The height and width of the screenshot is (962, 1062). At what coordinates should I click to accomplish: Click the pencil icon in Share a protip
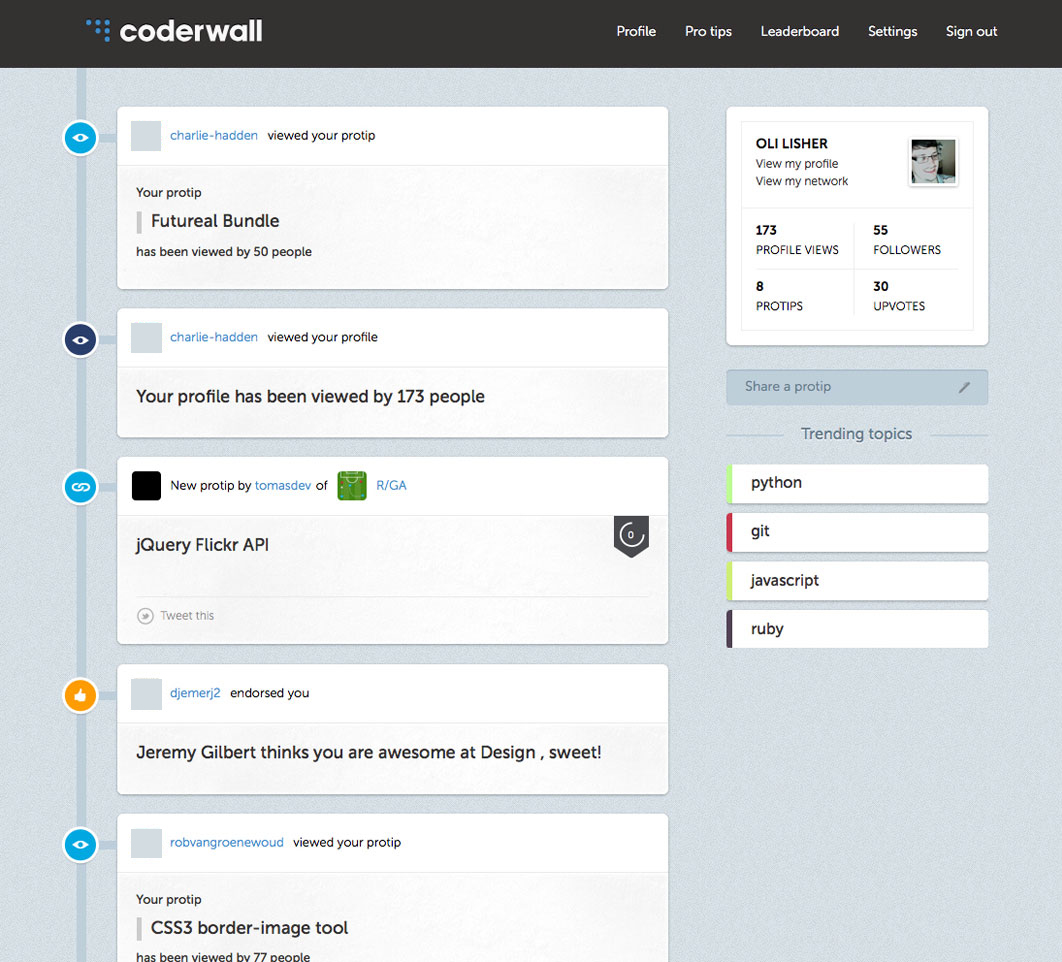964,388
